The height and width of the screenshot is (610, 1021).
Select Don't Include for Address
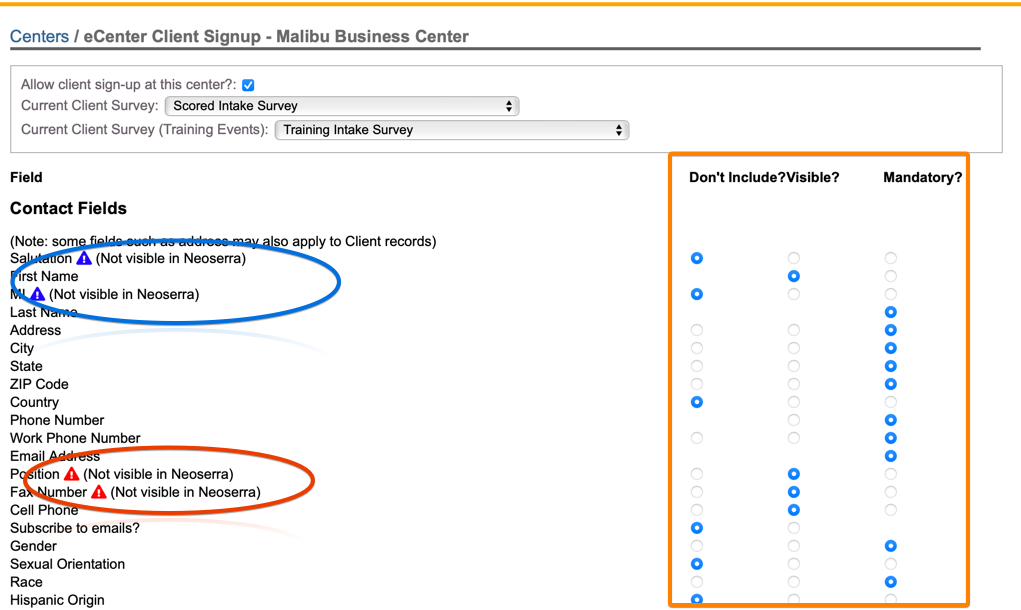(697, 330)
